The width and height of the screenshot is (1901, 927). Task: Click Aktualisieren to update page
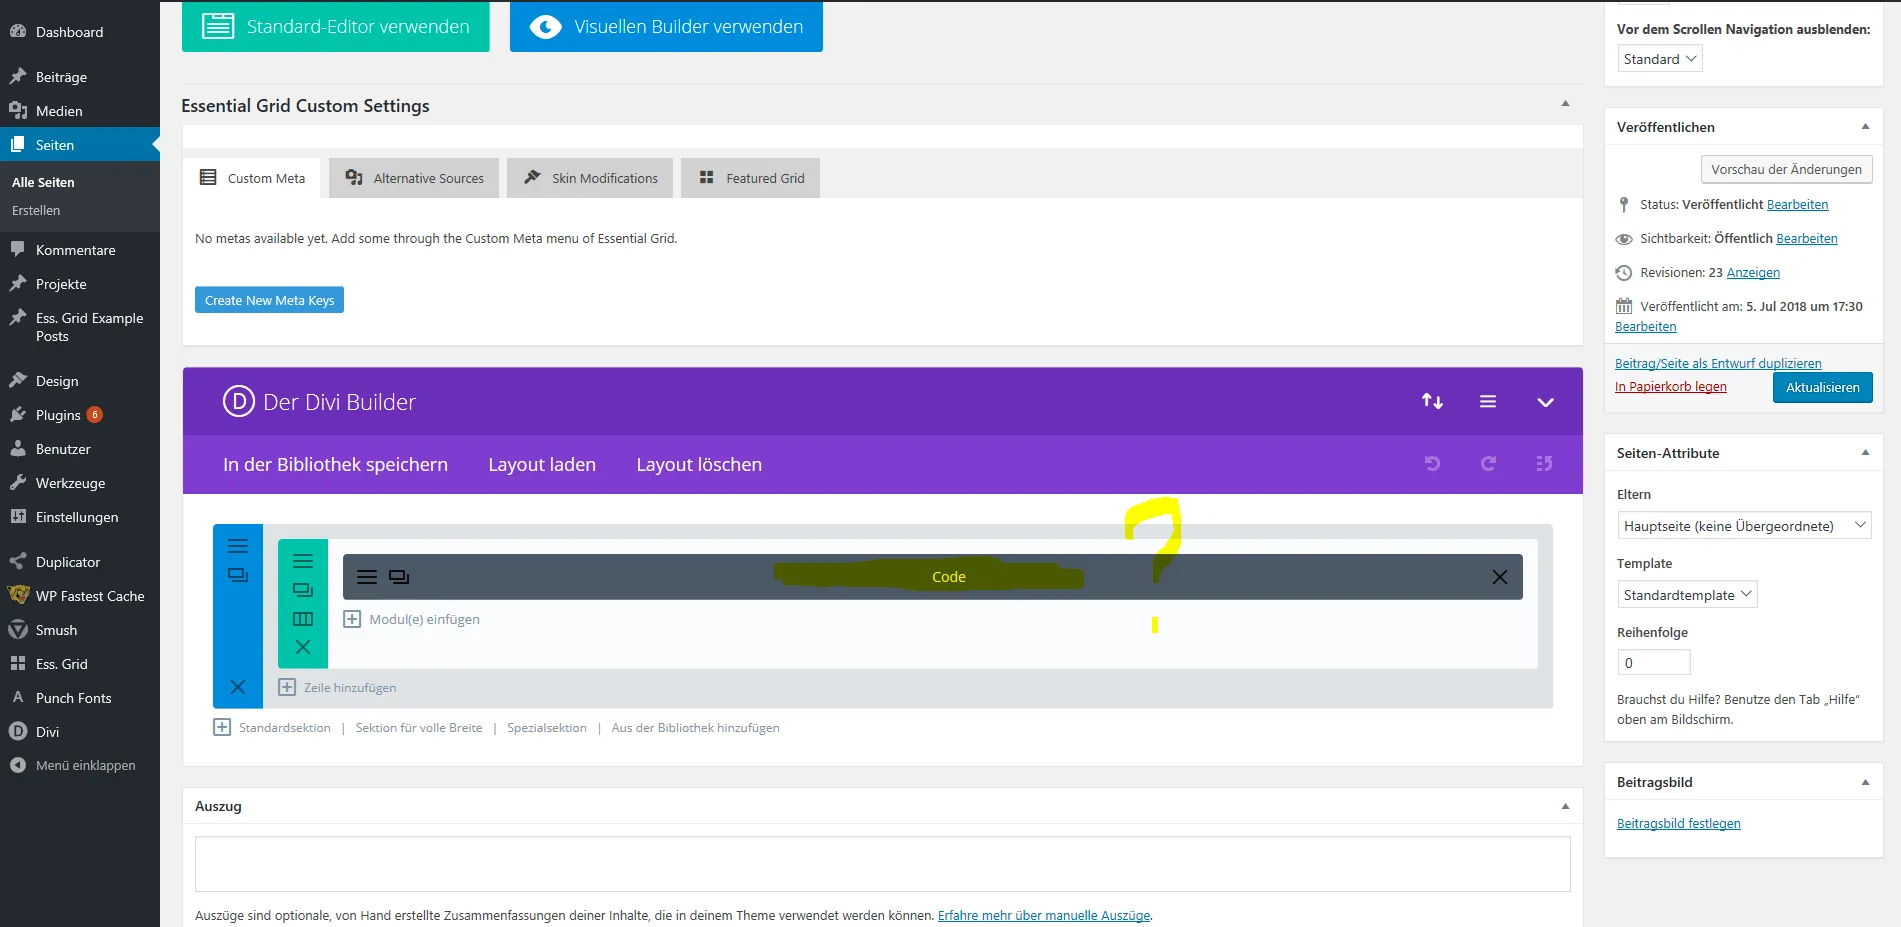click(1822, 387)
